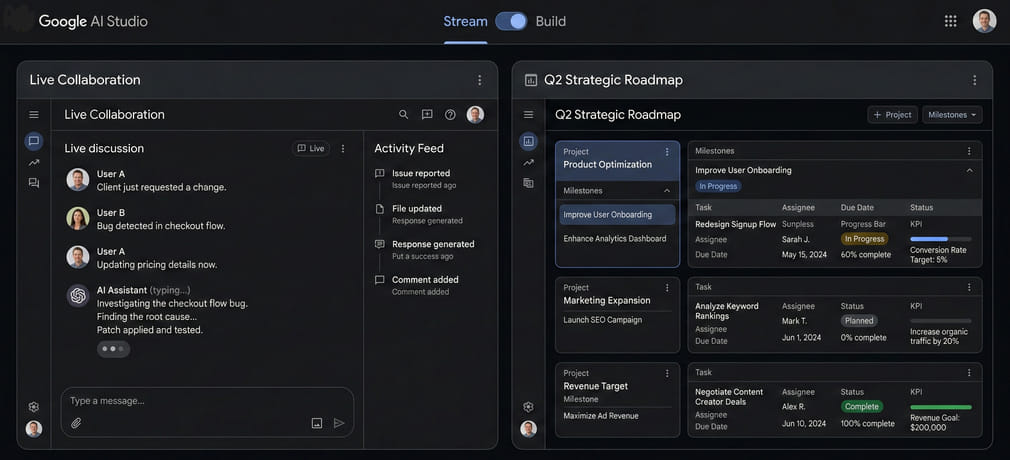The height and width of the screenshot is (460, 1010).
Task: Toggle the Stream/Build switch
Action: coord(511,21)
